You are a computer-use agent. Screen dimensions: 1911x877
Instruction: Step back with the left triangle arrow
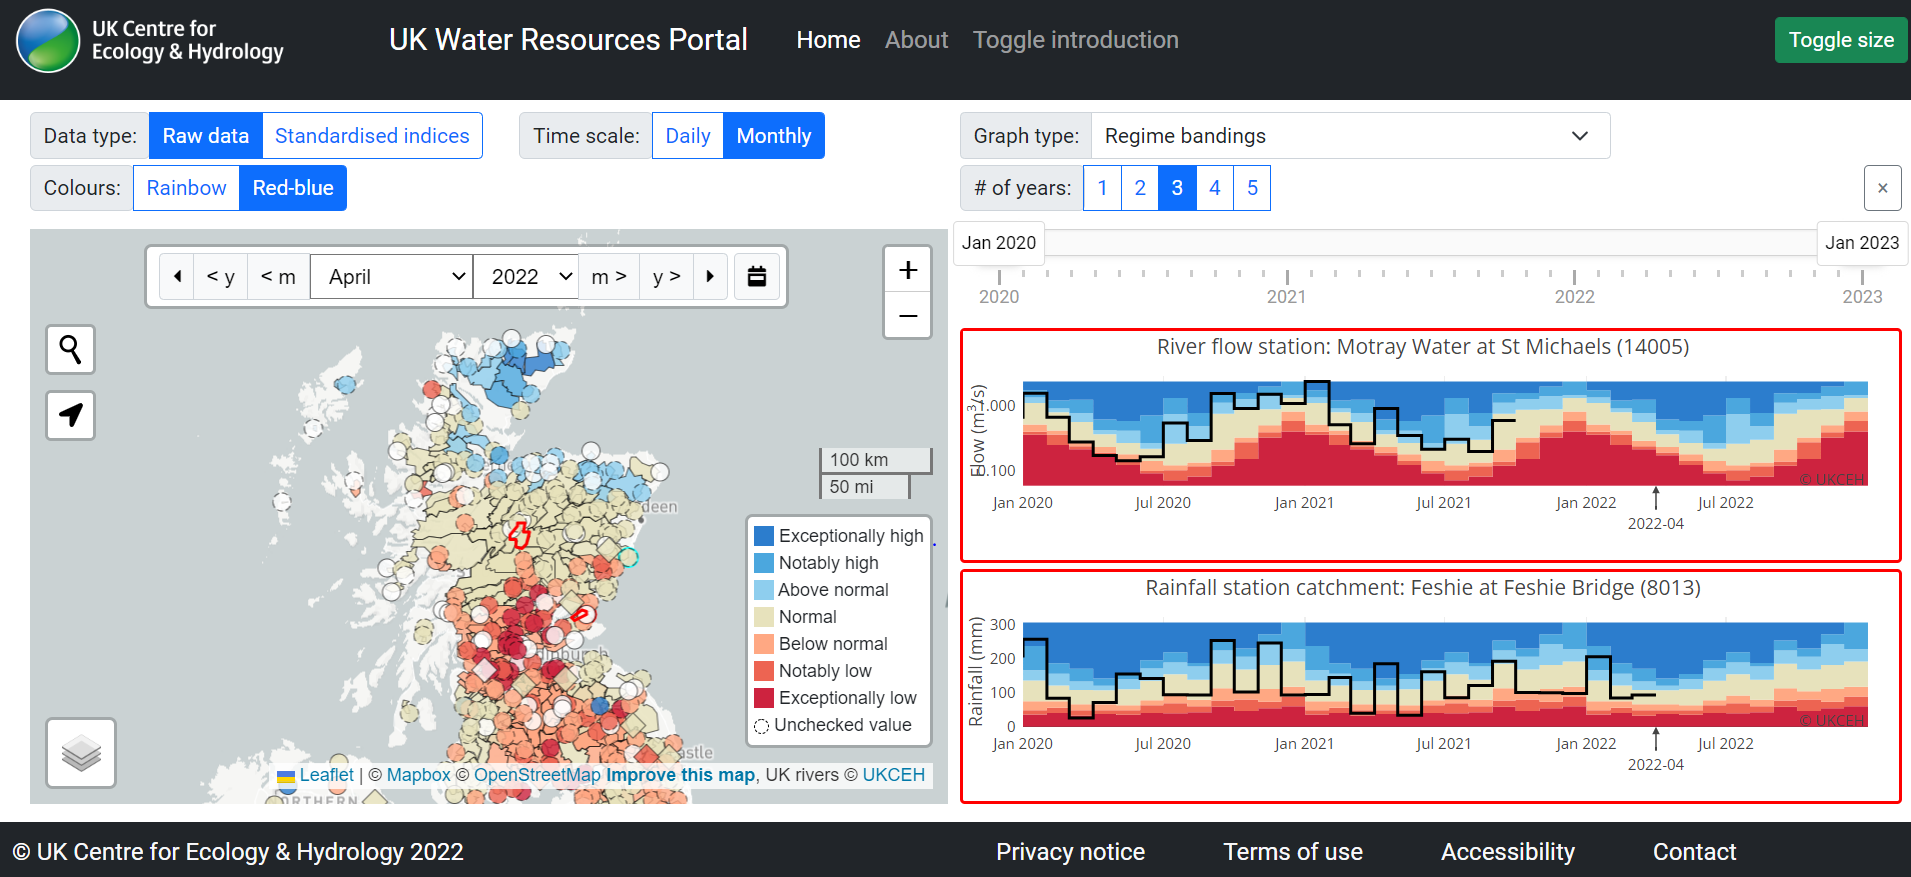(177, 277)
